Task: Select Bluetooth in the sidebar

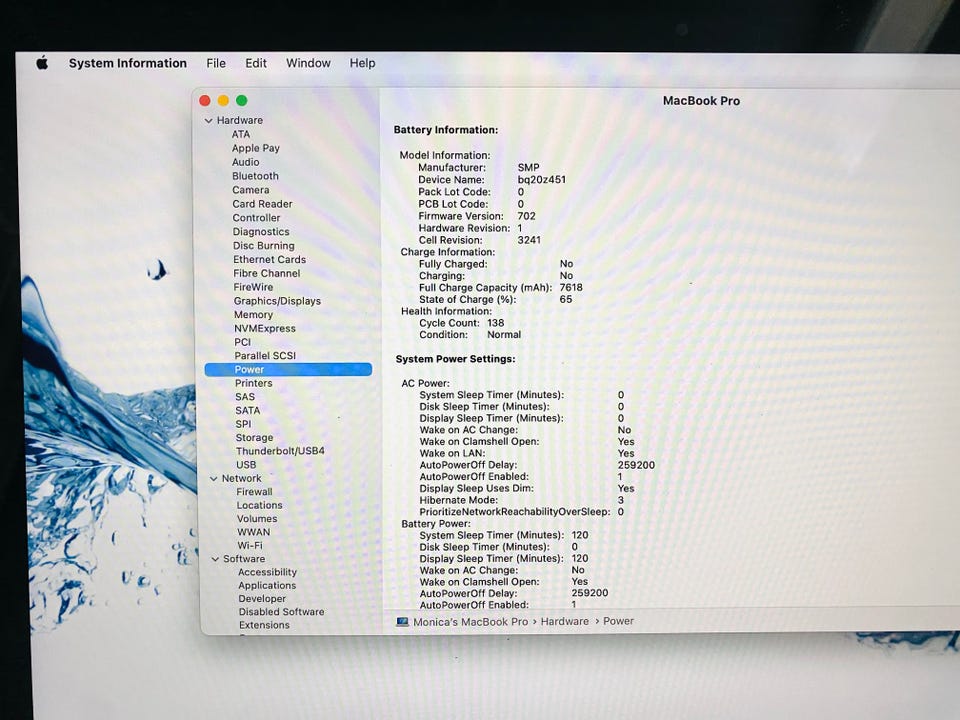Action: point(255,176)
